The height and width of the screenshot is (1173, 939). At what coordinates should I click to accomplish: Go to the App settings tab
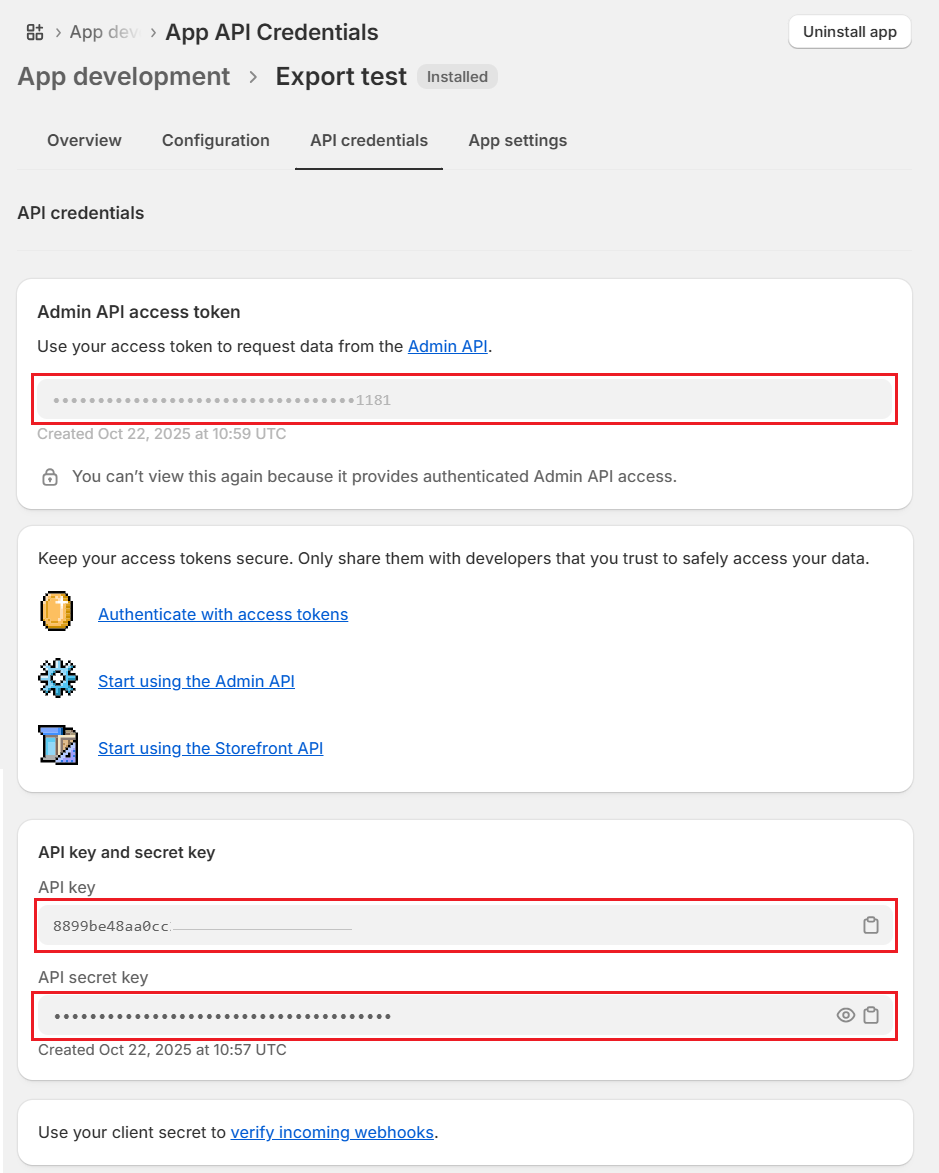[518, 141]
